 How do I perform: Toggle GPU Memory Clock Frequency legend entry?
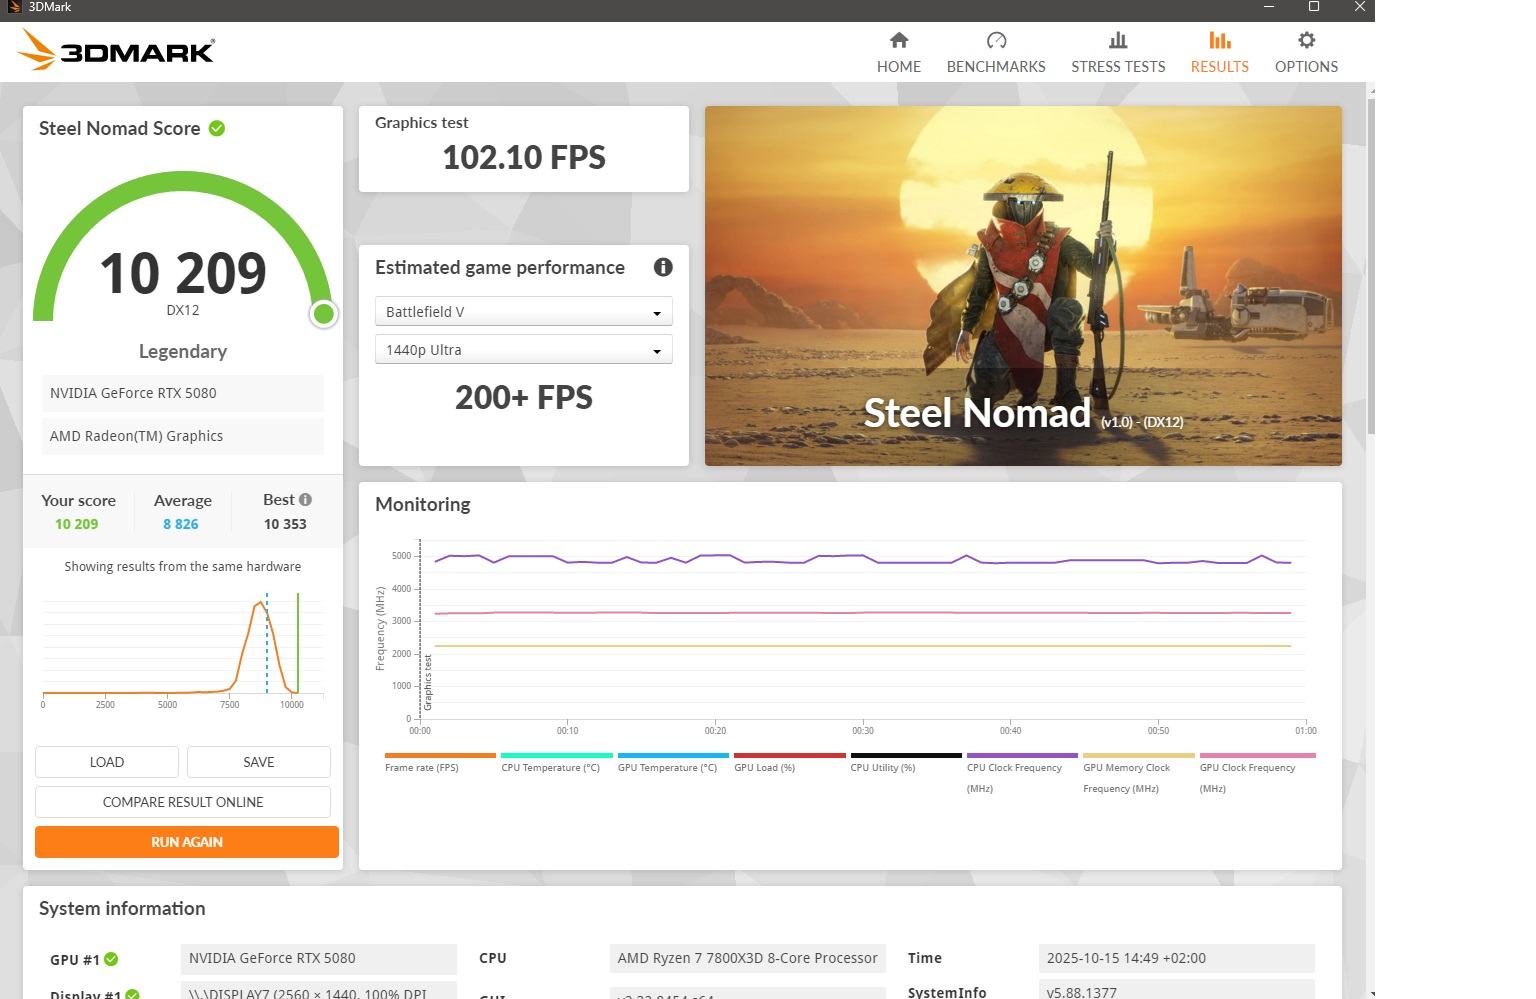(1138, 774)
